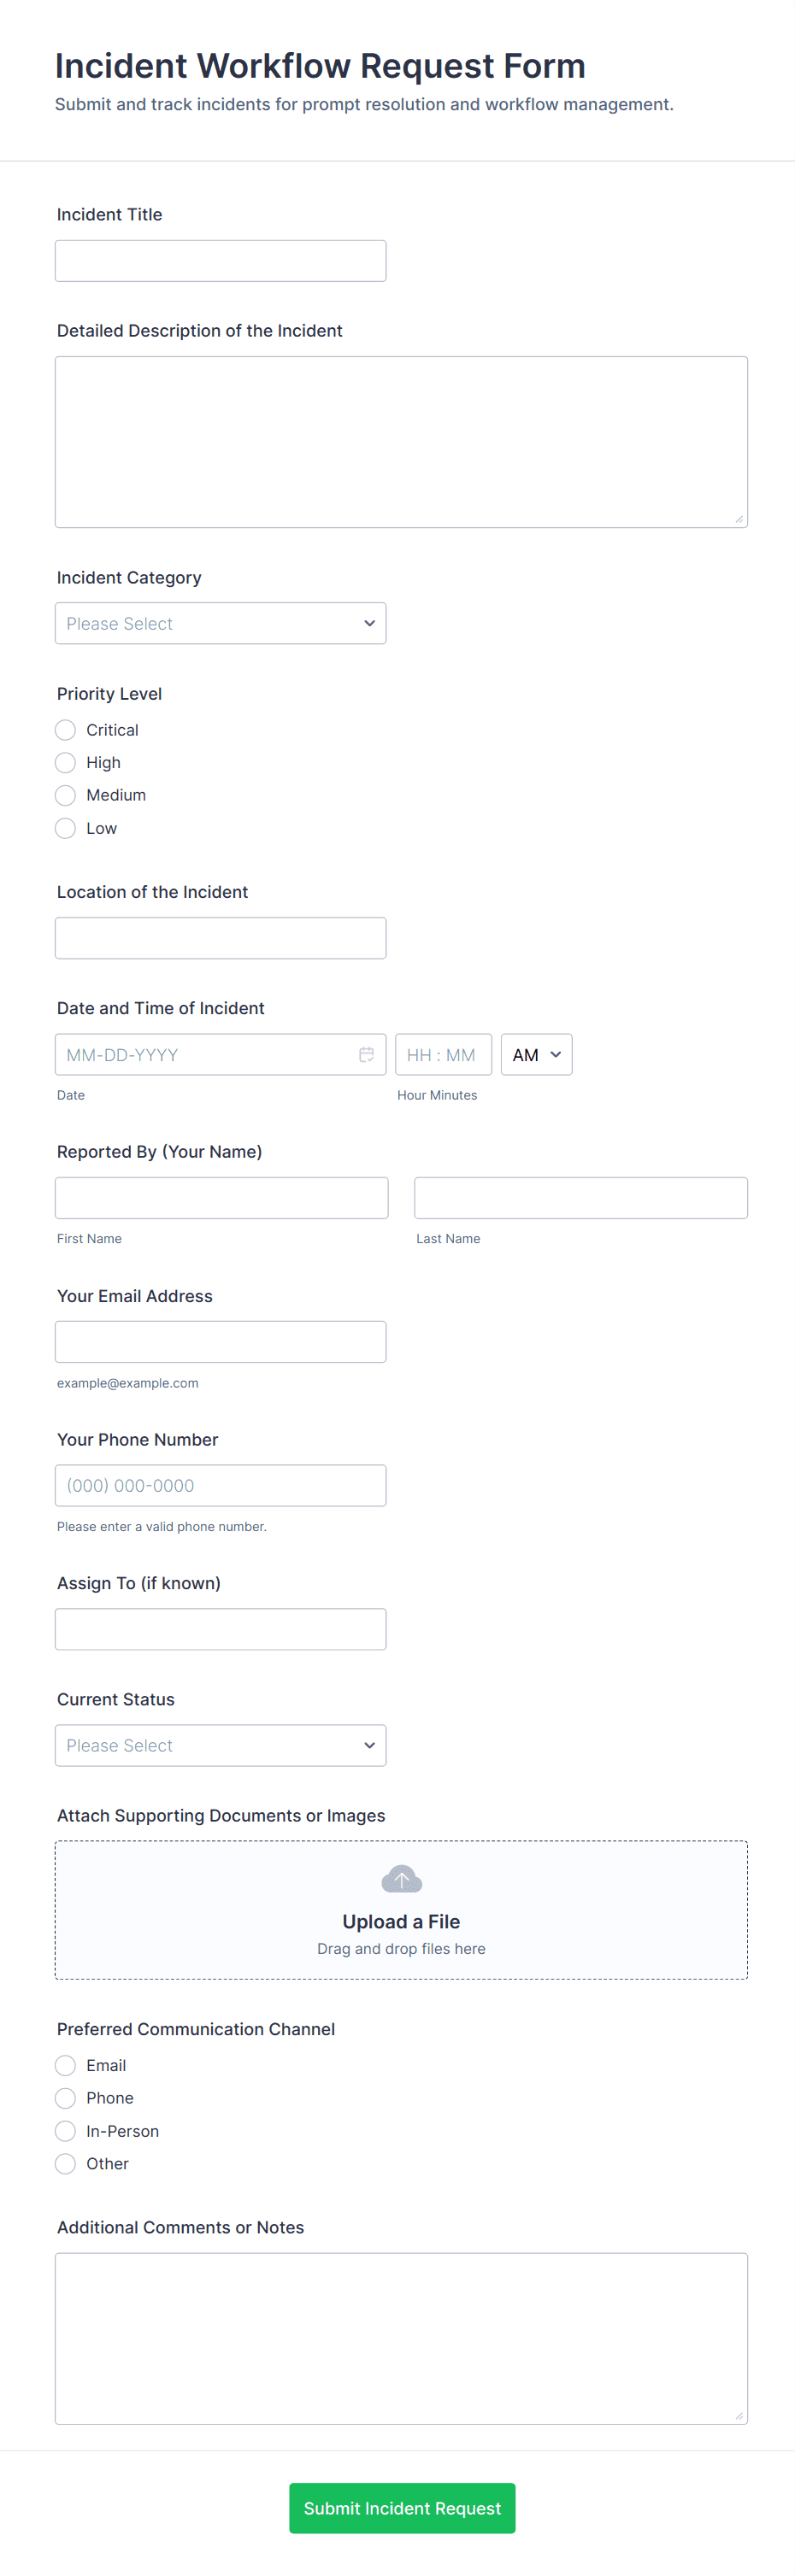Select Email as preferred communication channel
795x2576 pixels.
tap(66, 2065)
